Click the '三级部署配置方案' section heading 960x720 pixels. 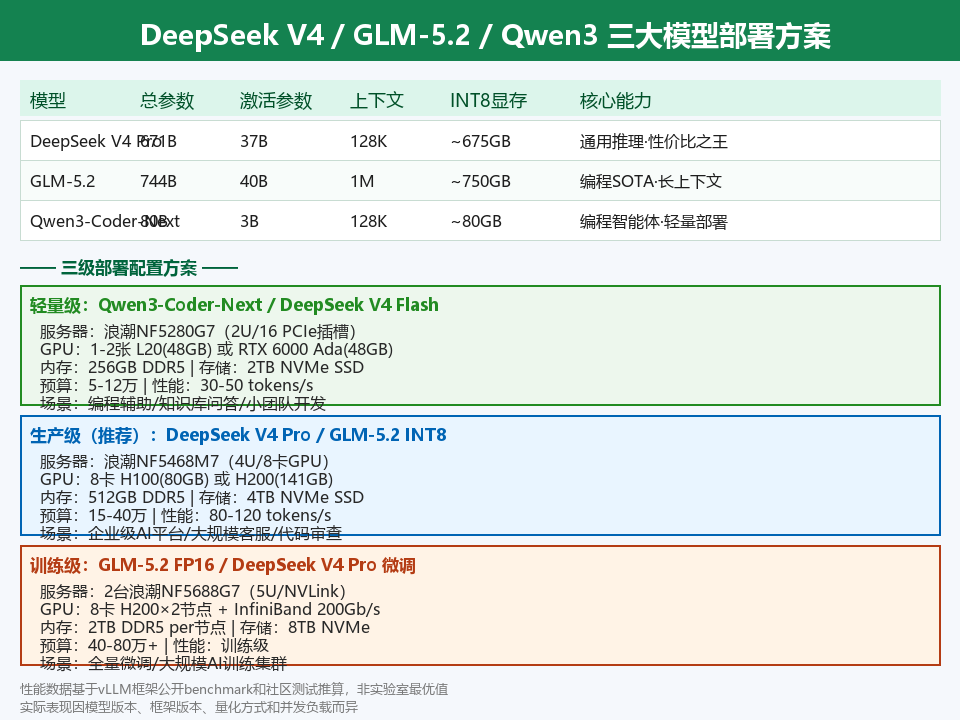129,268
